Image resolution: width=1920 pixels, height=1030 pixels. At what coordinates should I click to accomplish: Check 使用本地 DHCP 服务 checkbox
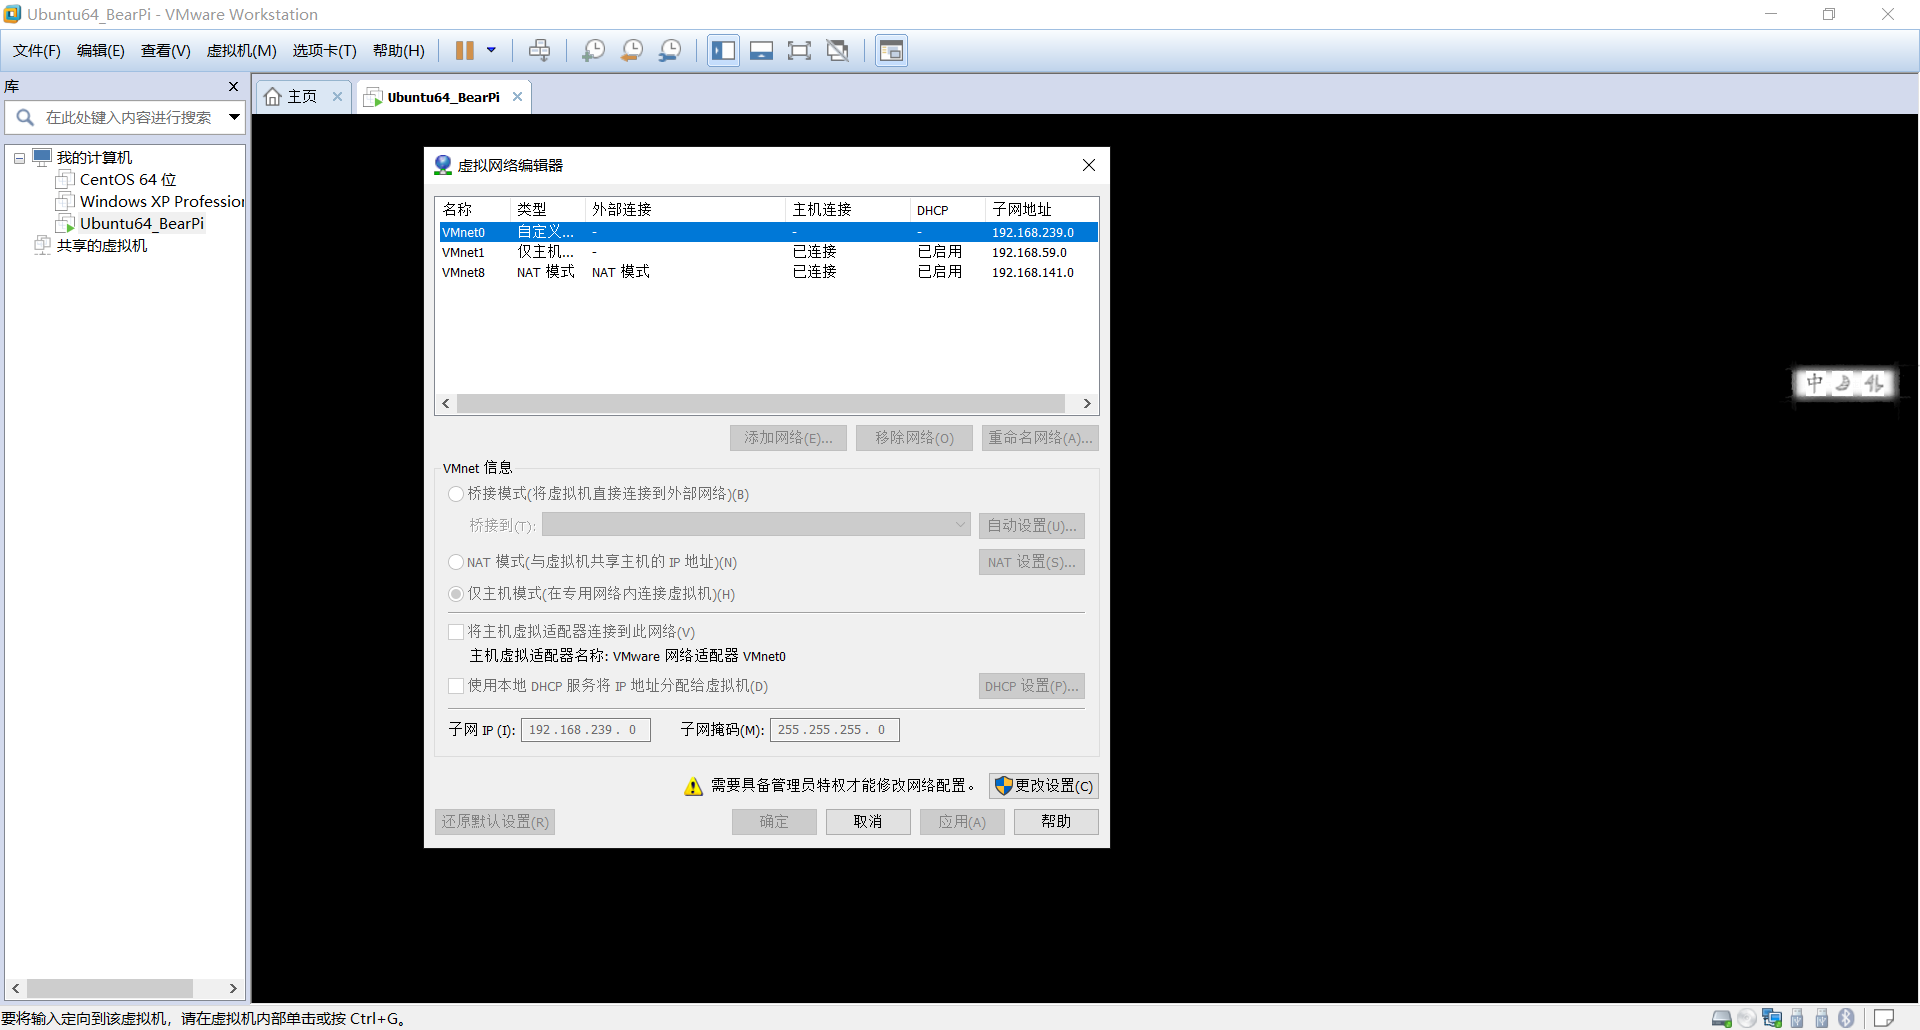[456, 686]
